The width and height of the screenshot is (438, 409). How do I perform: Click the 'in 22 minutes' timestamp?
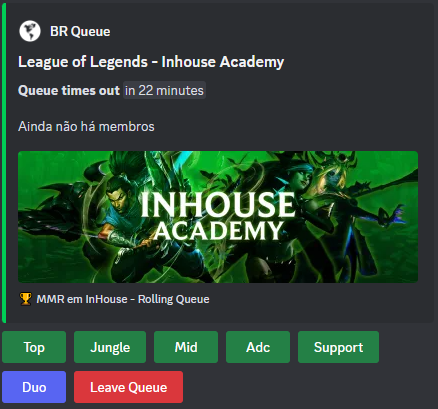pyautogui.click(x=164, y=90)
